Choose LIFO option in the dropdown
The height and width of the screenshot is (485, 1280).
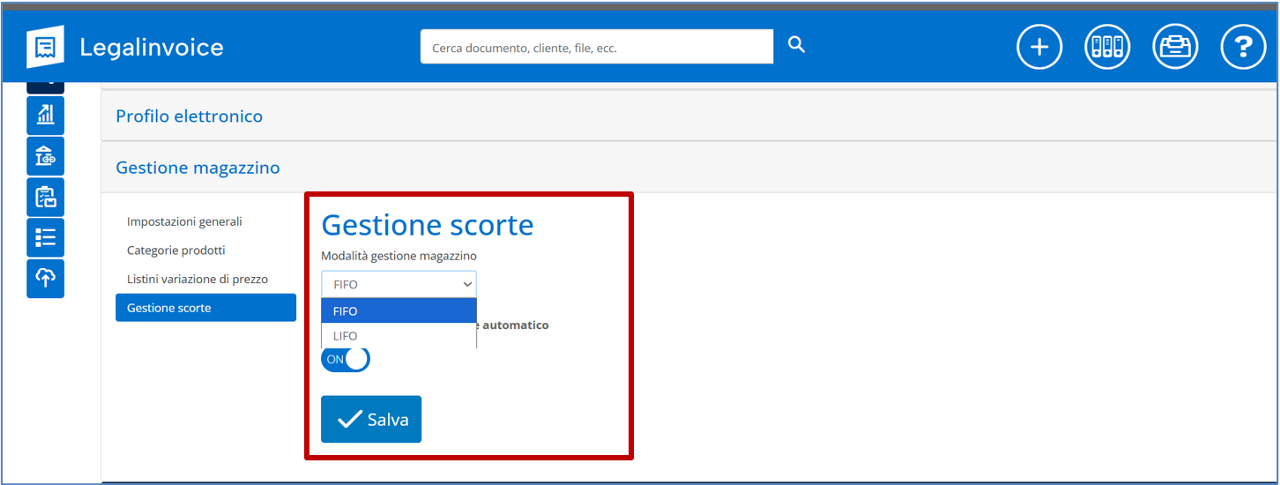click(x=399, y=336)
